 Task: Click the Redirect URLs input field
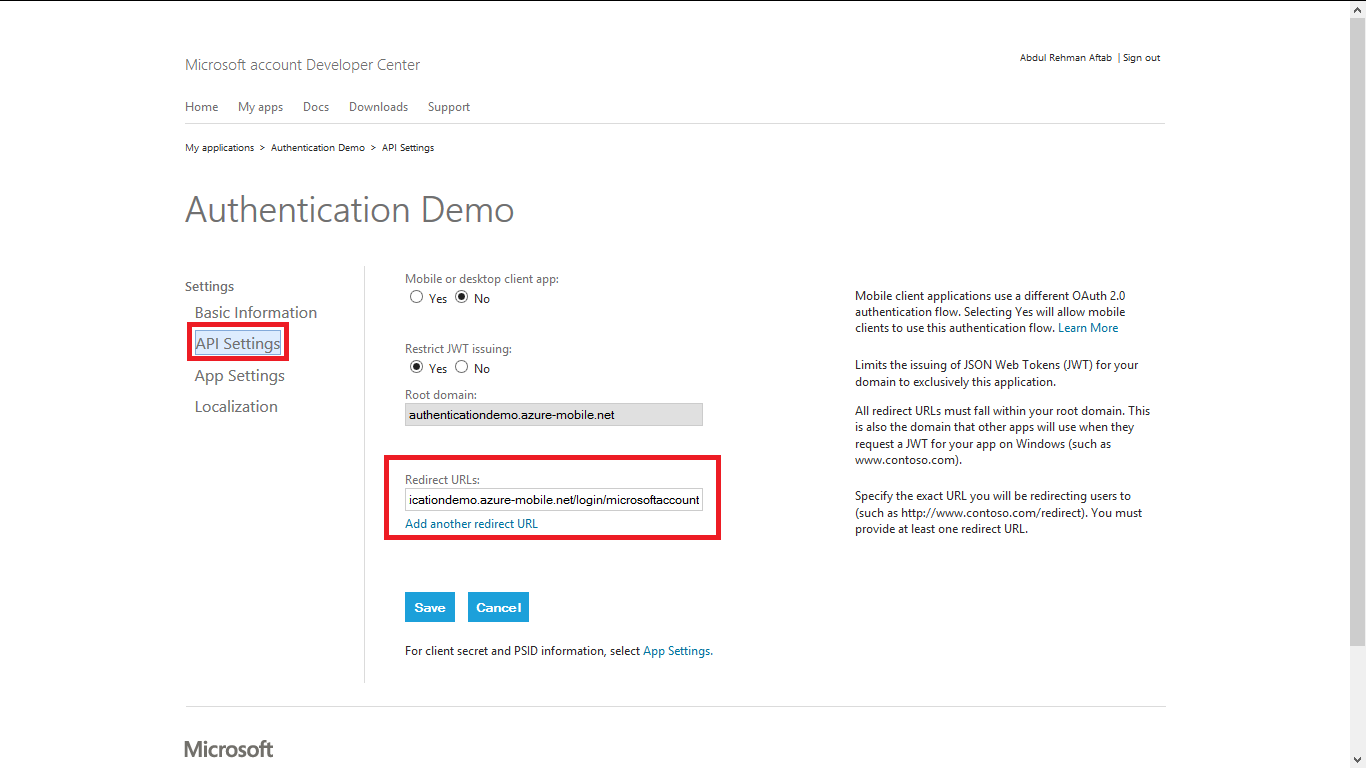(554, 499)
